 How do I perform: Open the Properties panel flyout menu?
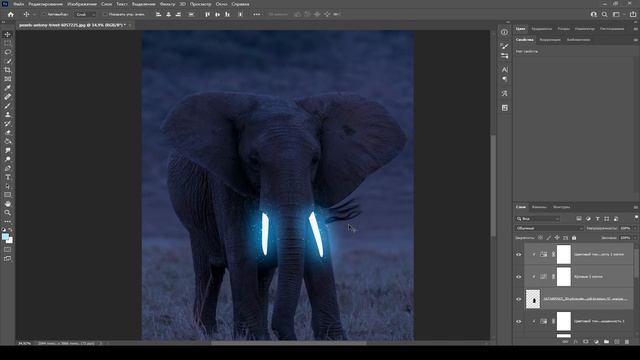point(636,40)
